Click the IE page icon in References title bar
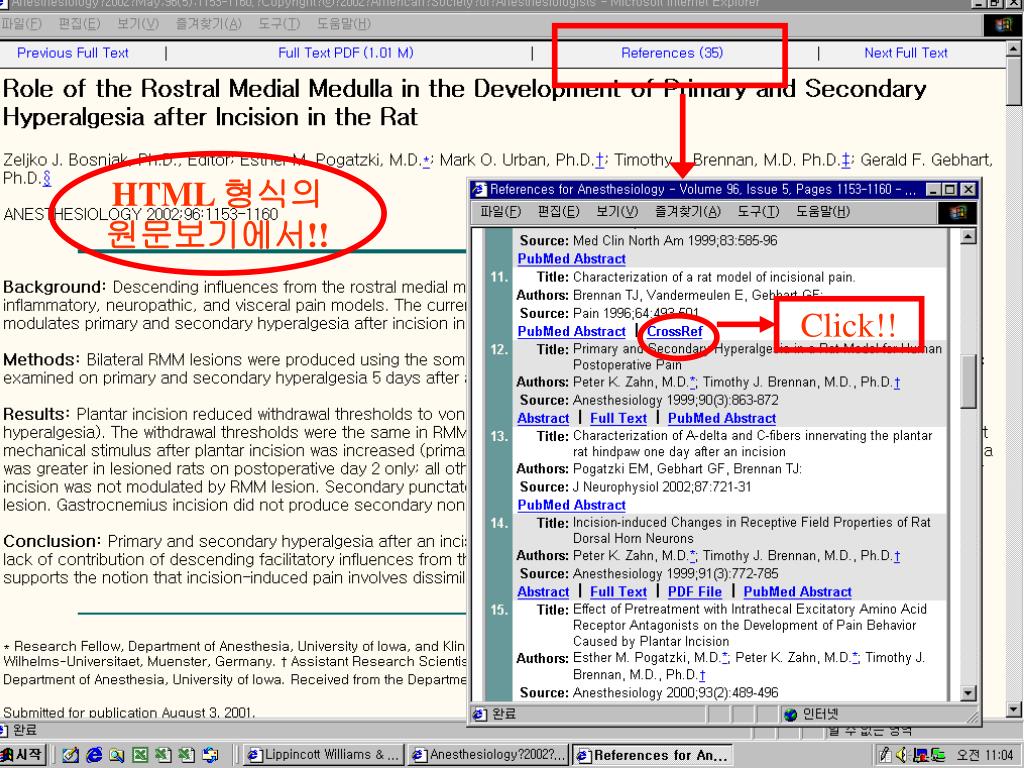The width and height of the screenshot is (1024, 768). click(x=480, y=189)
